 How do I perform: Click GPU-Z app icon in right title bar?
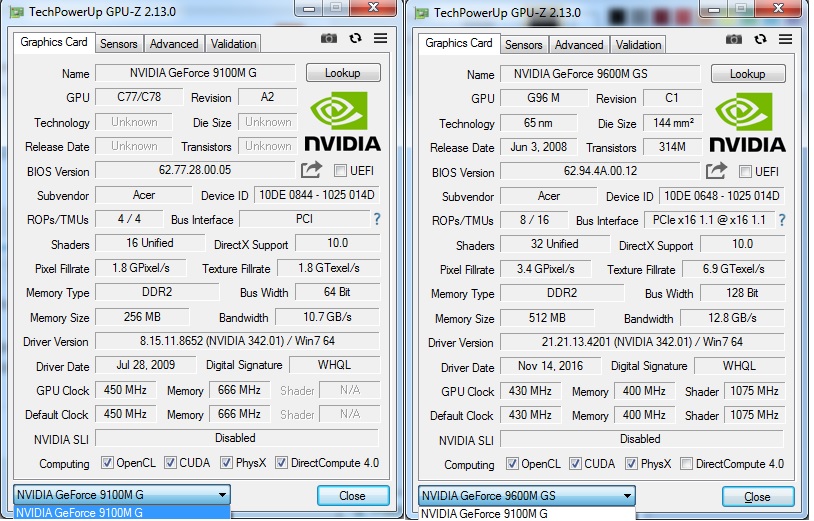coord(422,13)
